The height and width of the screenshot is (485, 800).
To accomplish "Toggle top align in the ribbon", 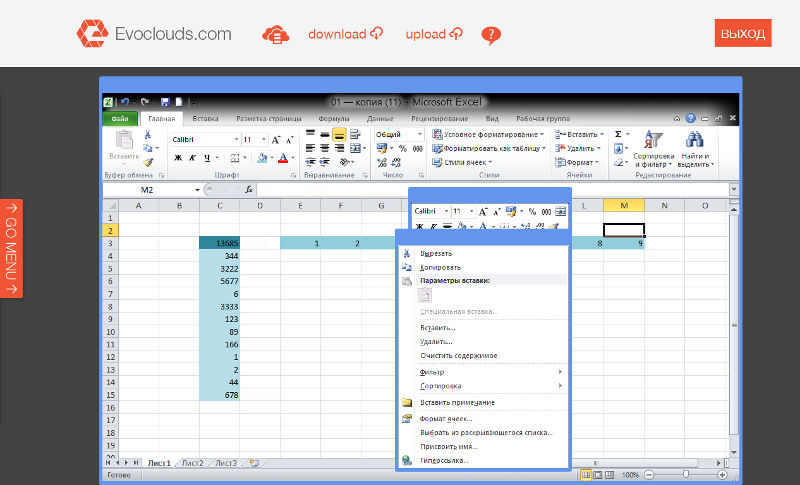I will coord(310,134).
